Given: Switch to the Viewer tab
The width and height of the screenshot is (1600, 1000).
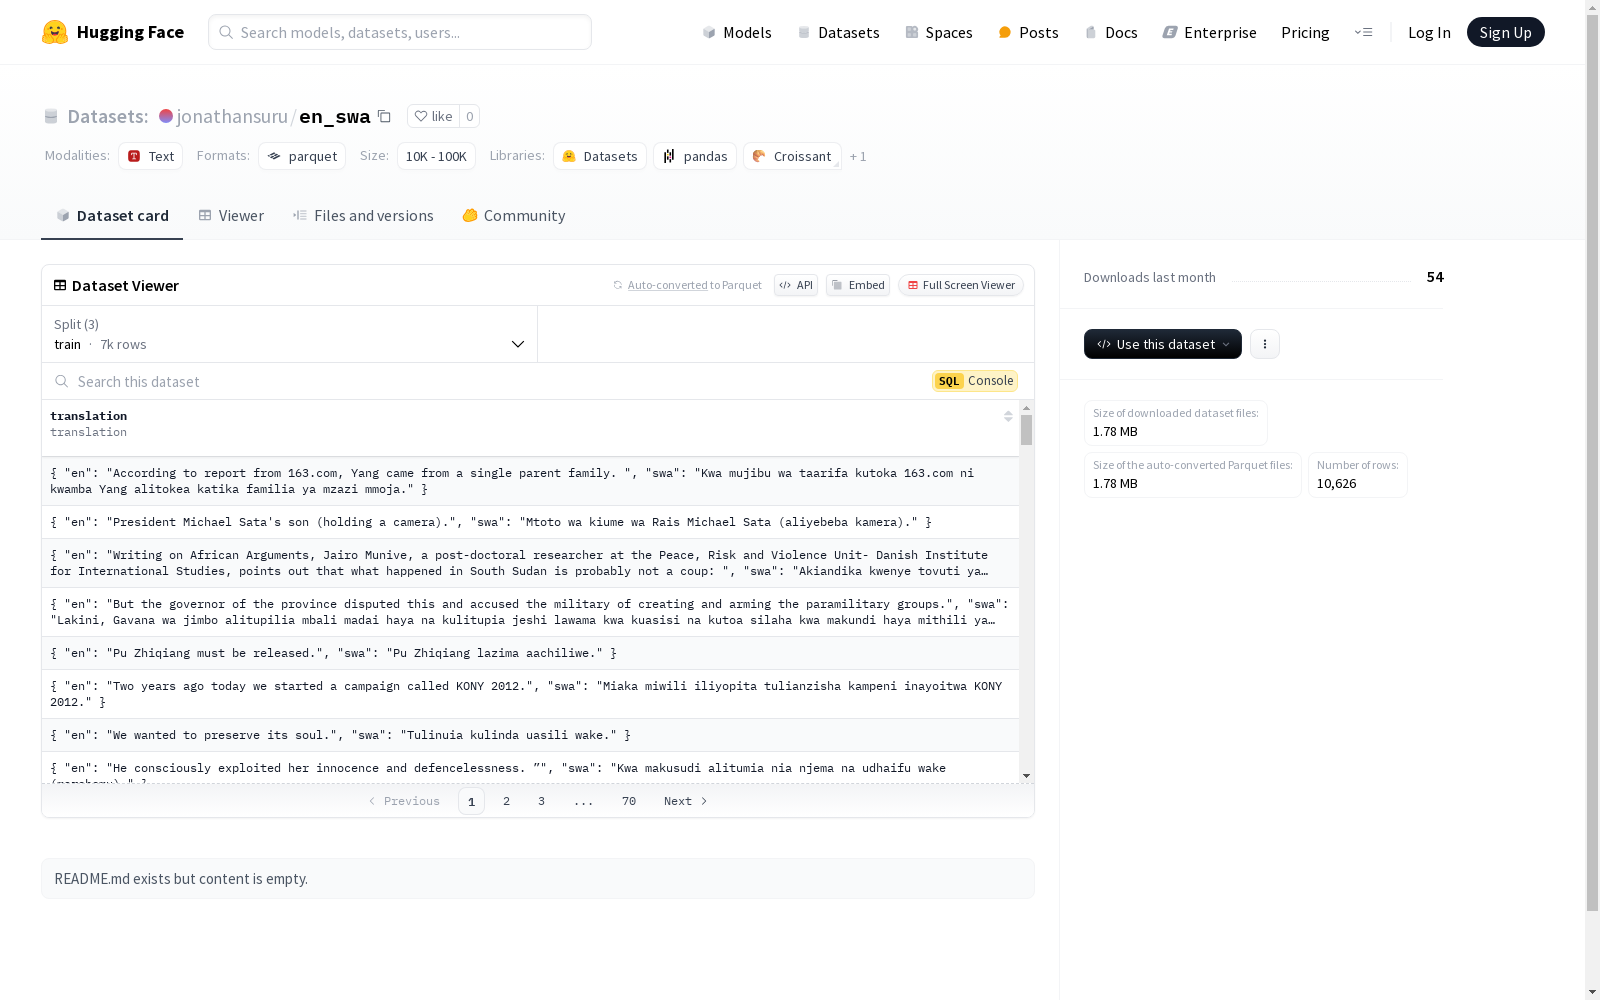Looking at the screenshot, I should pos(231,216).
